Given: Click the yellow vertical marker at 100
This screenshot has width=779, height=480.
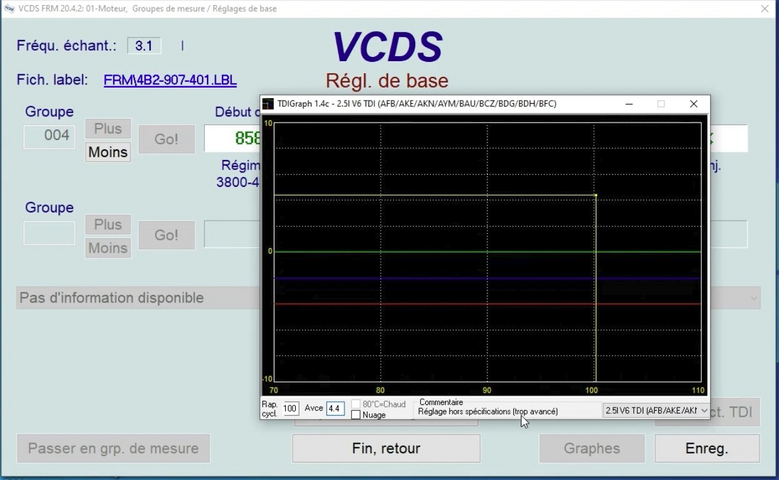Looking at the screenshot, I should click(x=596, y=288).
